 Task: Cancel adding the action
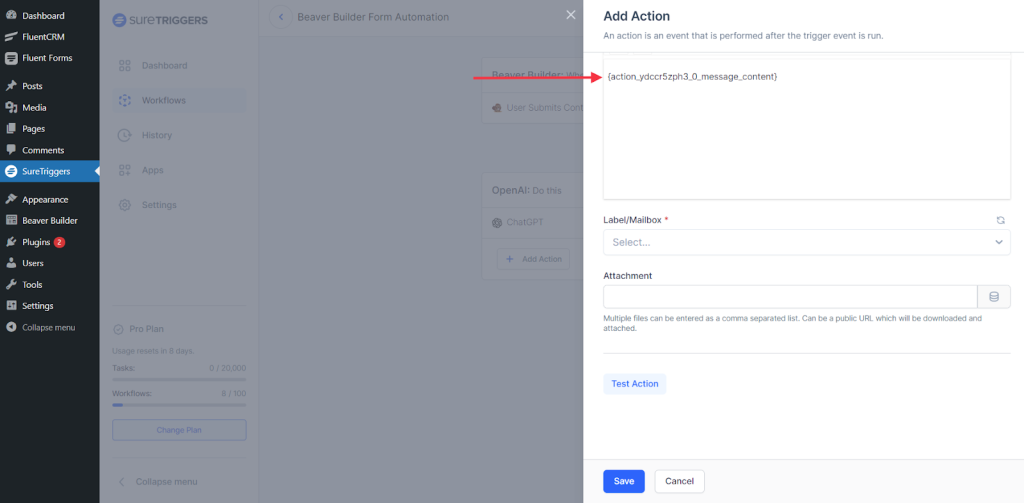click(x=679, y=481)
